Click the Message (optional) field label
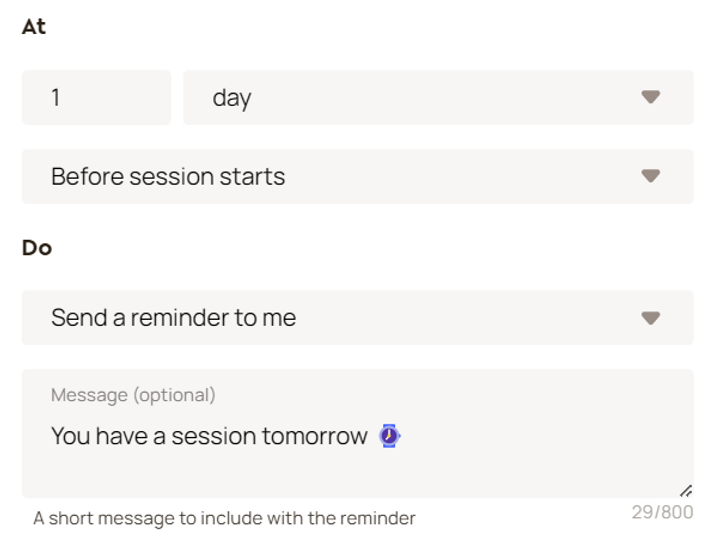The width and height of the screenshot is (720, 544). pyautogui.click(x=133, y=395)
